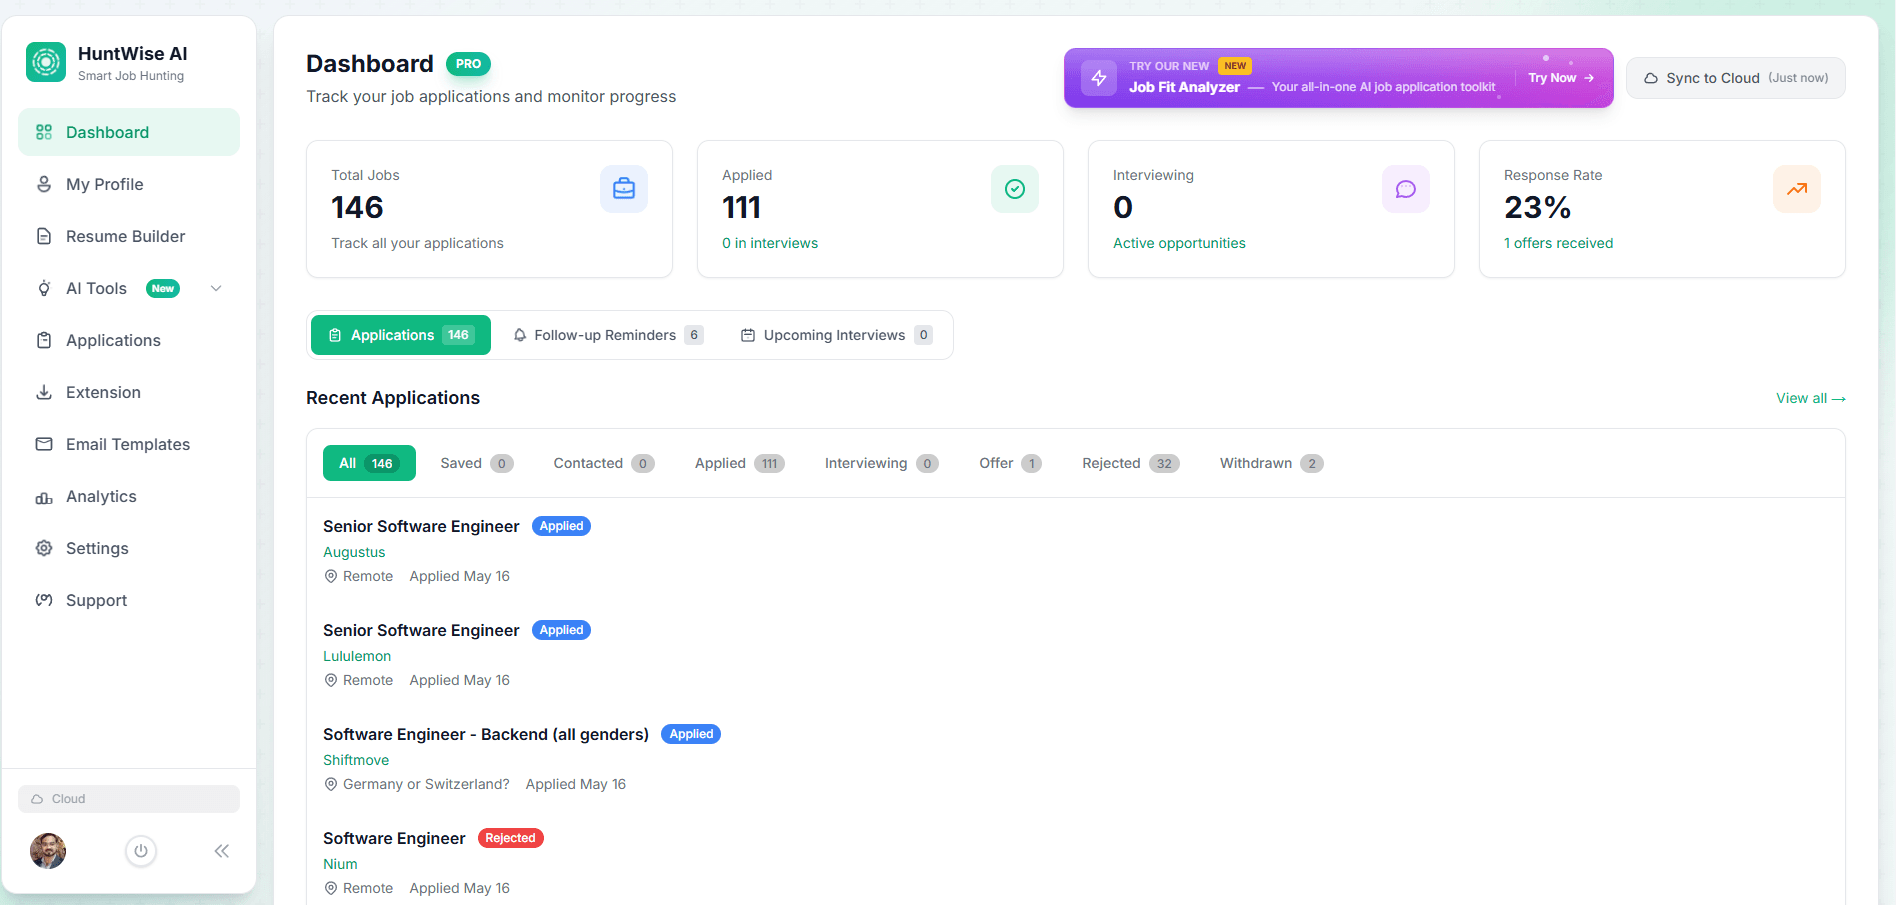Click the My Profile person icon
Image resolution: width=1896 pixels, height=905 pixels.
(44, 184)
